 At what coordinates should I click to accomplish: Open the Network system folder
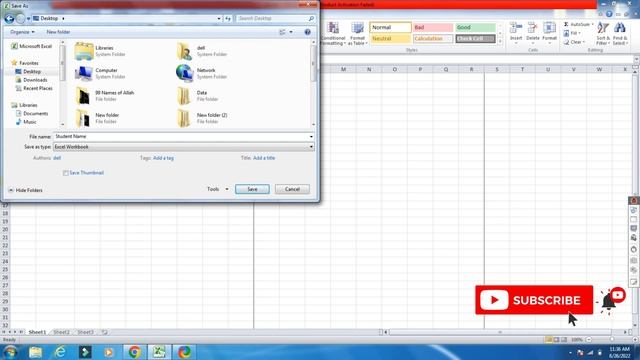[202, 73]
